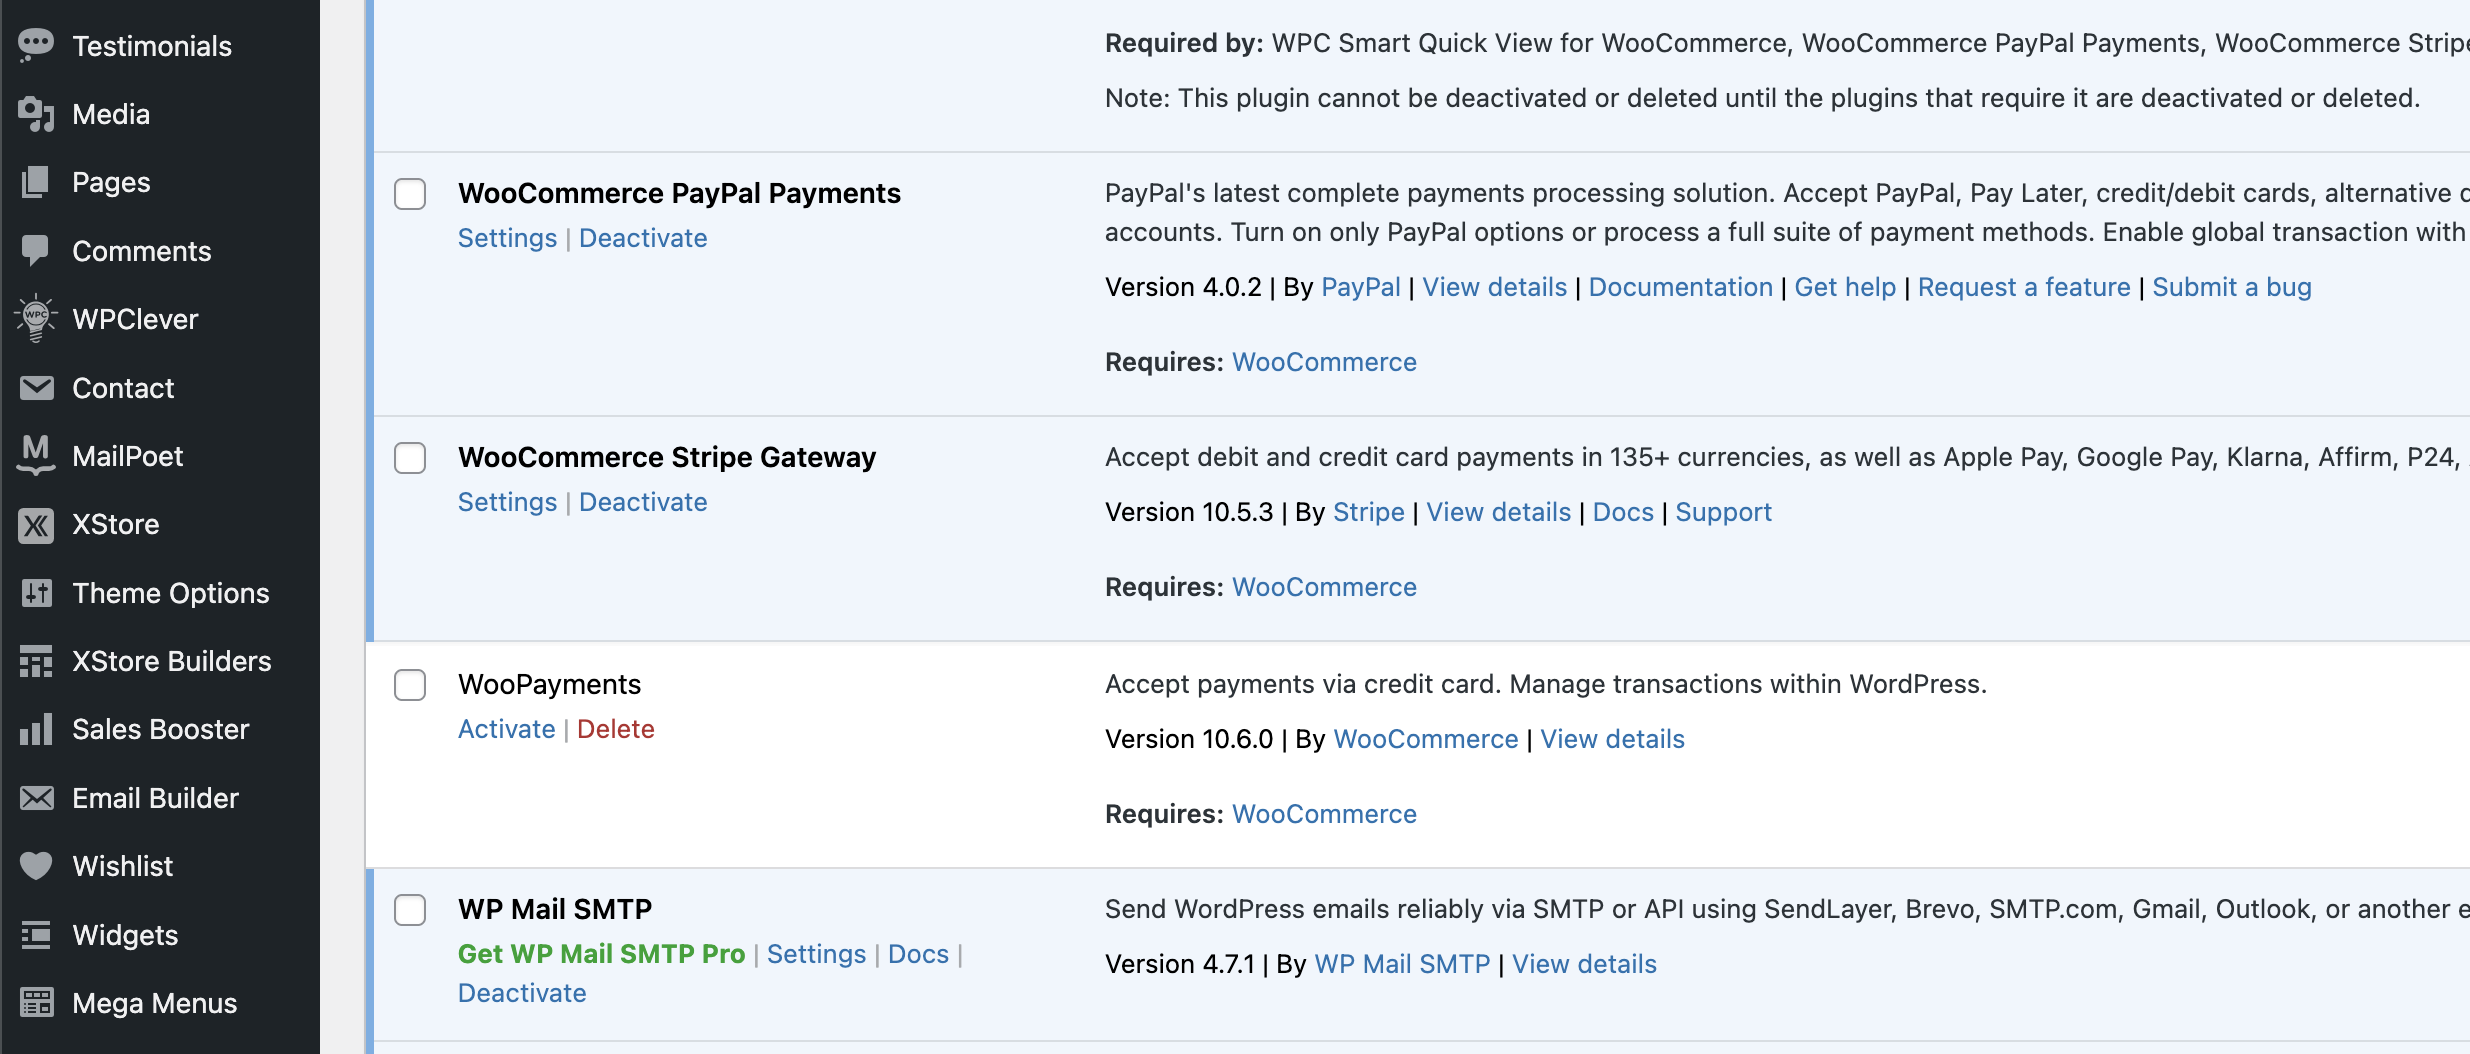Viewport: 2470px width, 1054px height.
Task: Open the XStore Builders menu
Action: pos(171,661)
